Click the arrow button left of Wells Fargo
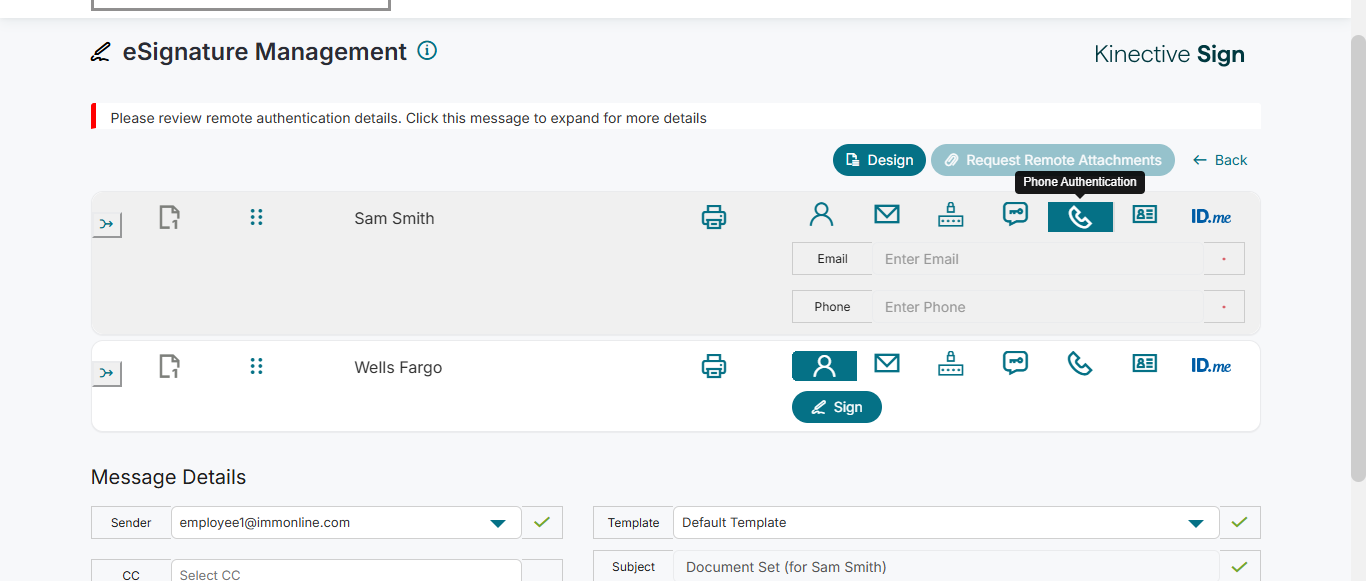Image resolution: width=1366 pixels, height=581 pixels. tap(106, 373)
